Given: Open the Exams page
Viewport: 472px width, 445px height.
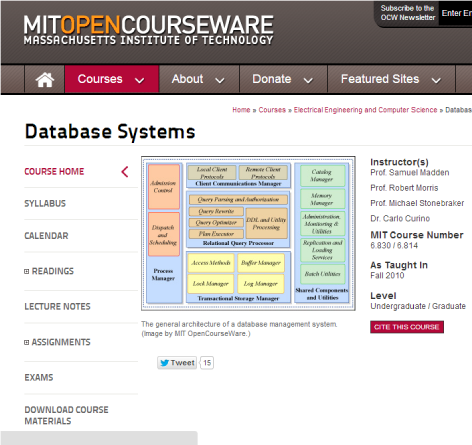Looking at the screenshot, I should [x=39, y=377].
